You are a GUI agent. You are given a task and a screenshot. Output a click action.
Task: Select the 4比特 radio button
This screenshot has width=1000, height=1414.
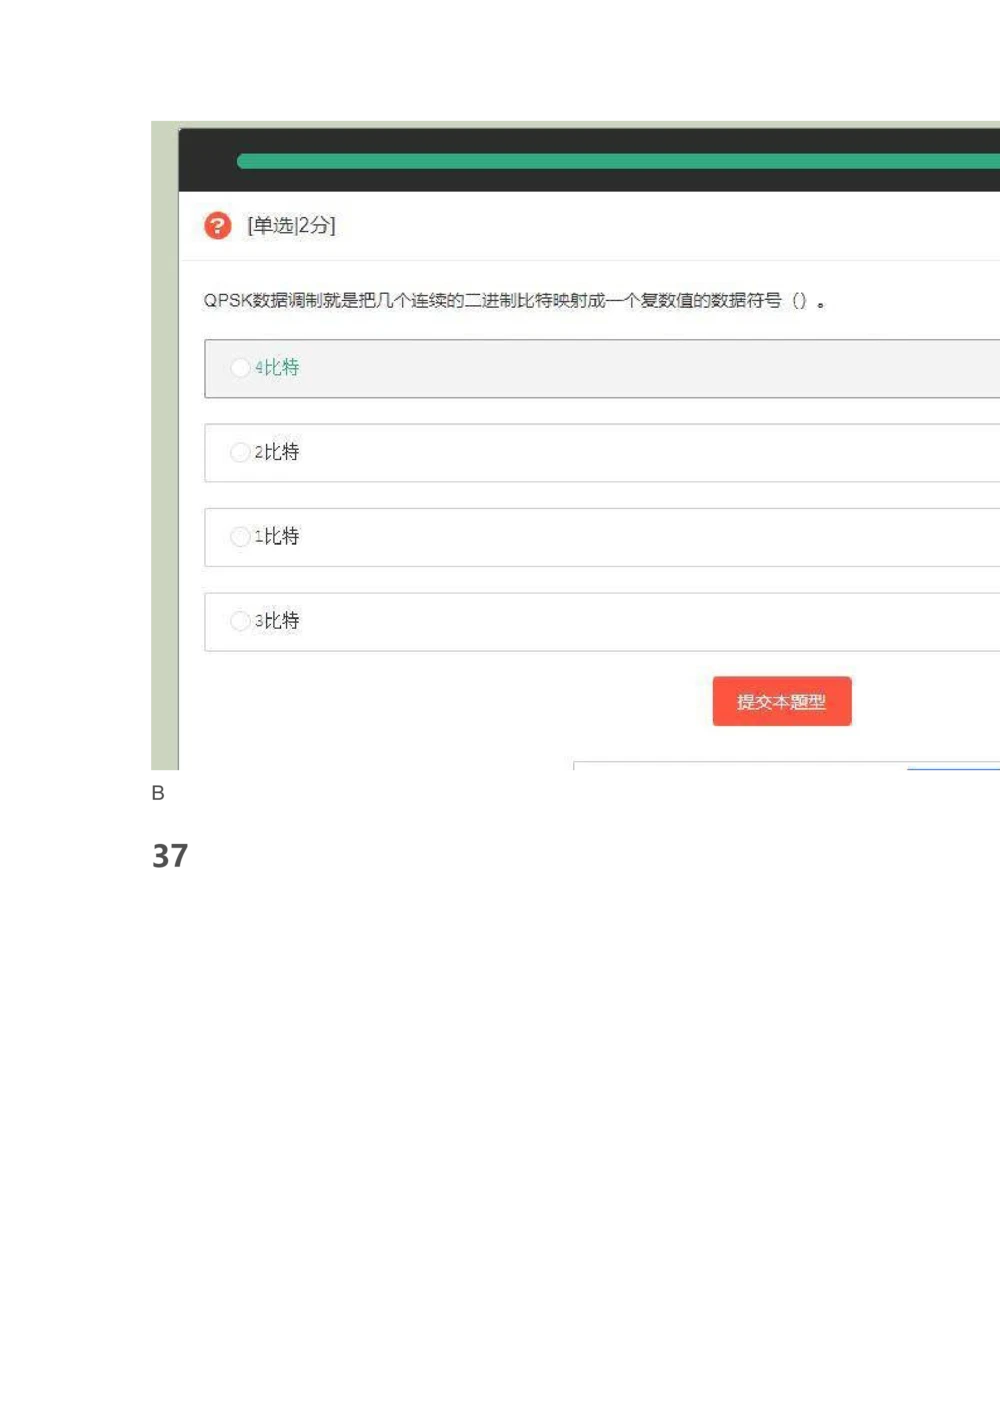[240, 368]
